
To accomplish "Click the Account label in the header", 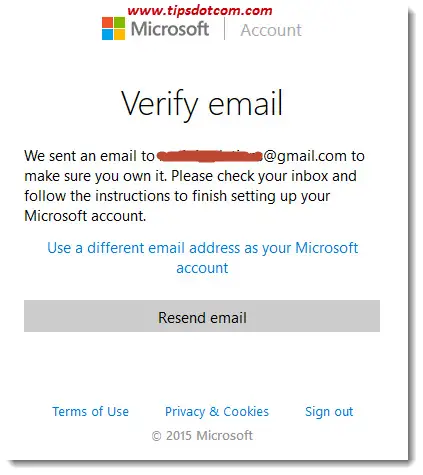I will pos(271,30).
